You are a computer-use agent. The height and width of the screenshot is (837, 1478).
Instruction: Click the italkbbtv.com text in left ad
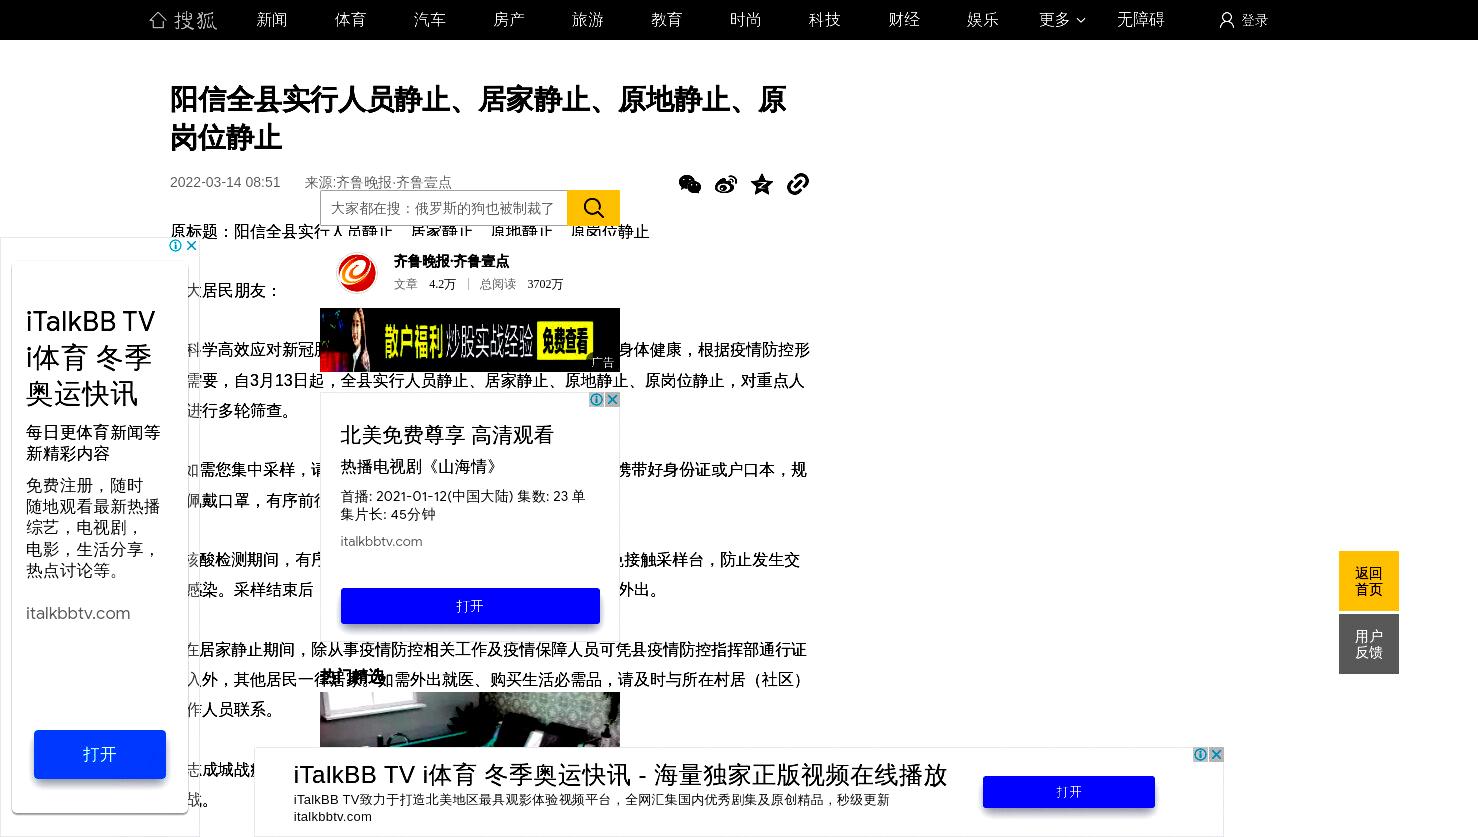[x=78, y=613]
